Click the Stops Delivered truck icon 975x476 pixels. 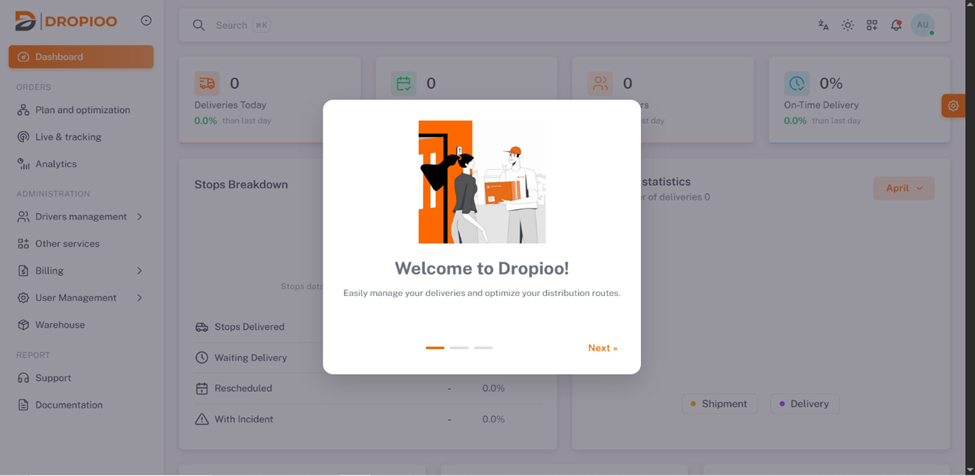201,327
